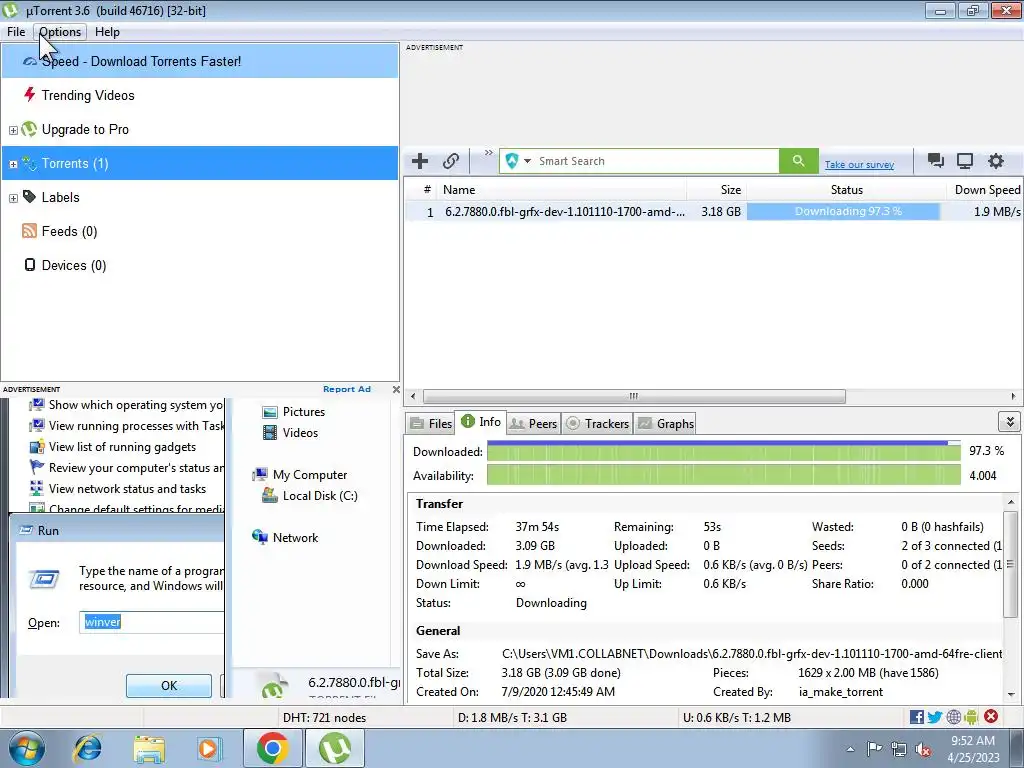Collapse the detailed info pane chevron

click(x=1009, y=422)
